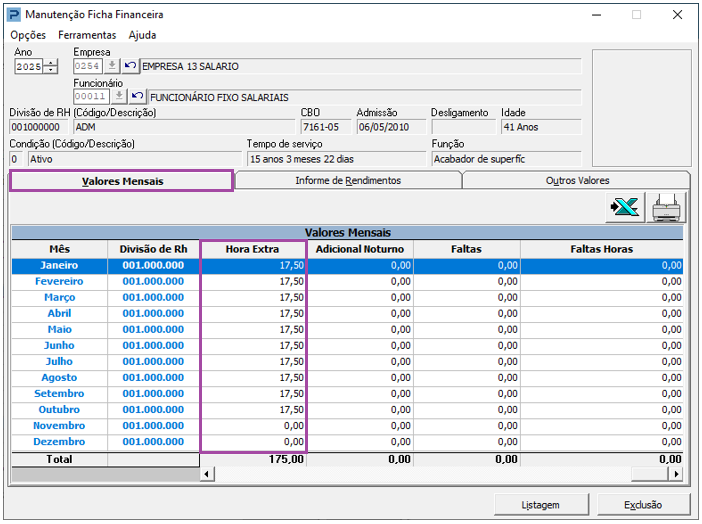Click undo arrow beside Empresa code
The width and height of the screenshot is (702, 524).
(131, 66)
